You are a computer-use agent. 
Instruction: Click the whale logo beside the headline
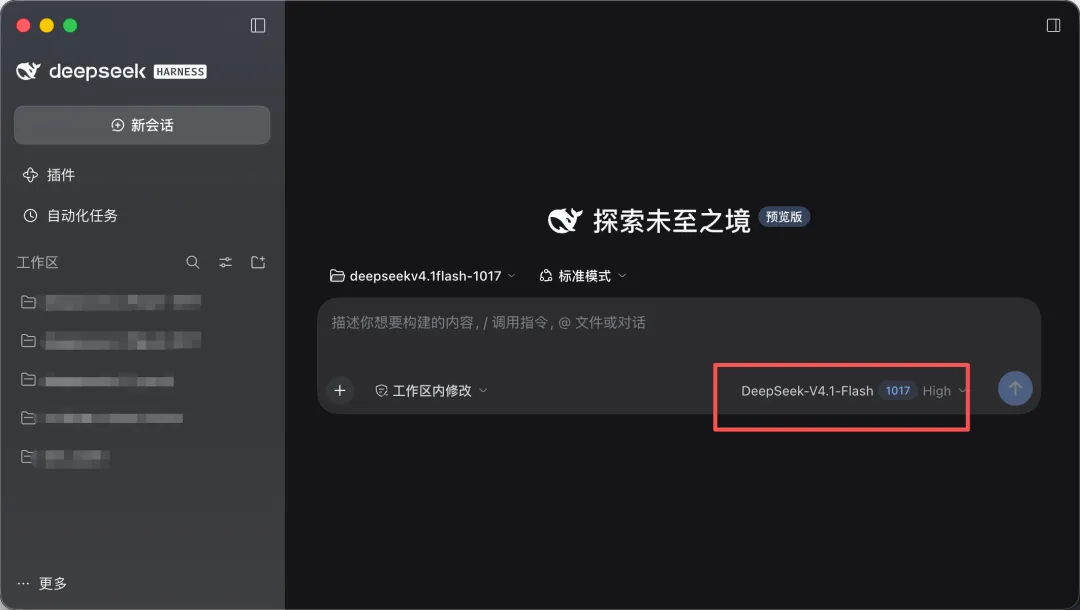[565, 221]
